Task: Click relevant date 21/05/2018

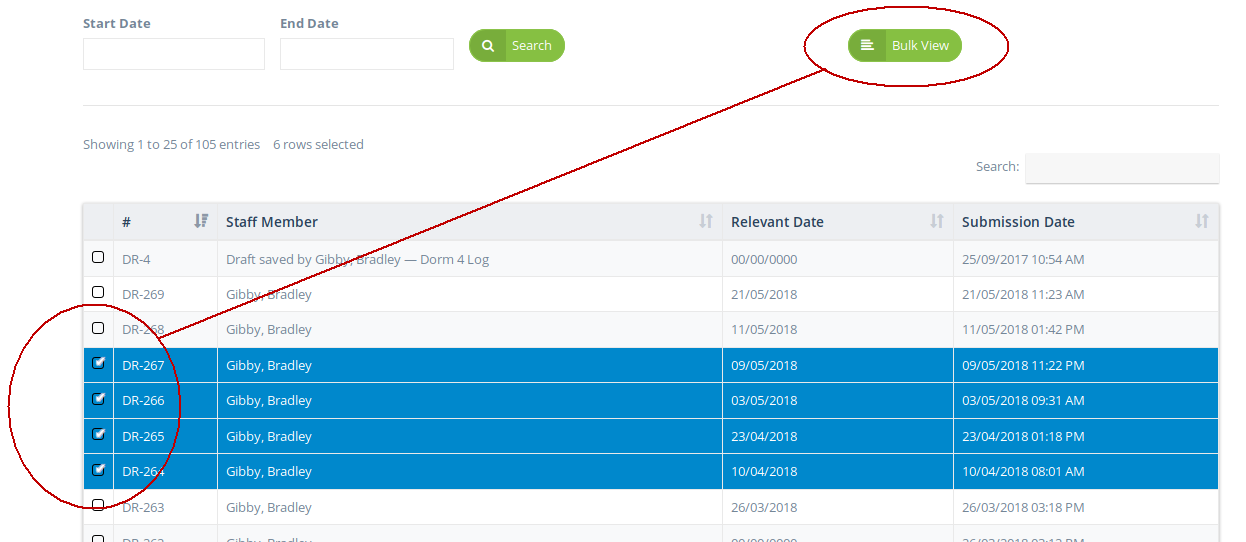Action: [764, 295]
